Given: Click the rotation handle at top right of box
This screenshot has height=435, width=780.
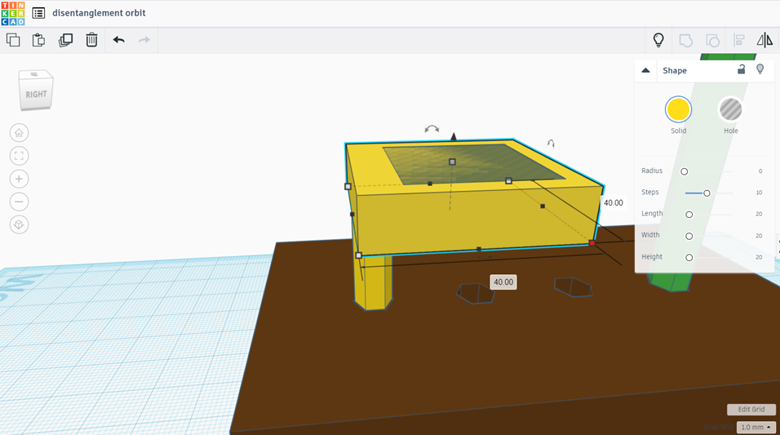Looking at the screenshot, I should 551,144.
